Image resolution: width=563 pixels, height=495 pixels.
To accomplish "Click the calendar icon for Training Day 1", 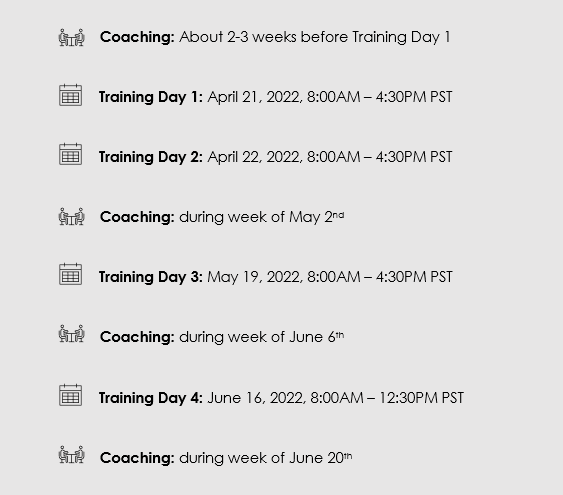I will coord(70,95).
